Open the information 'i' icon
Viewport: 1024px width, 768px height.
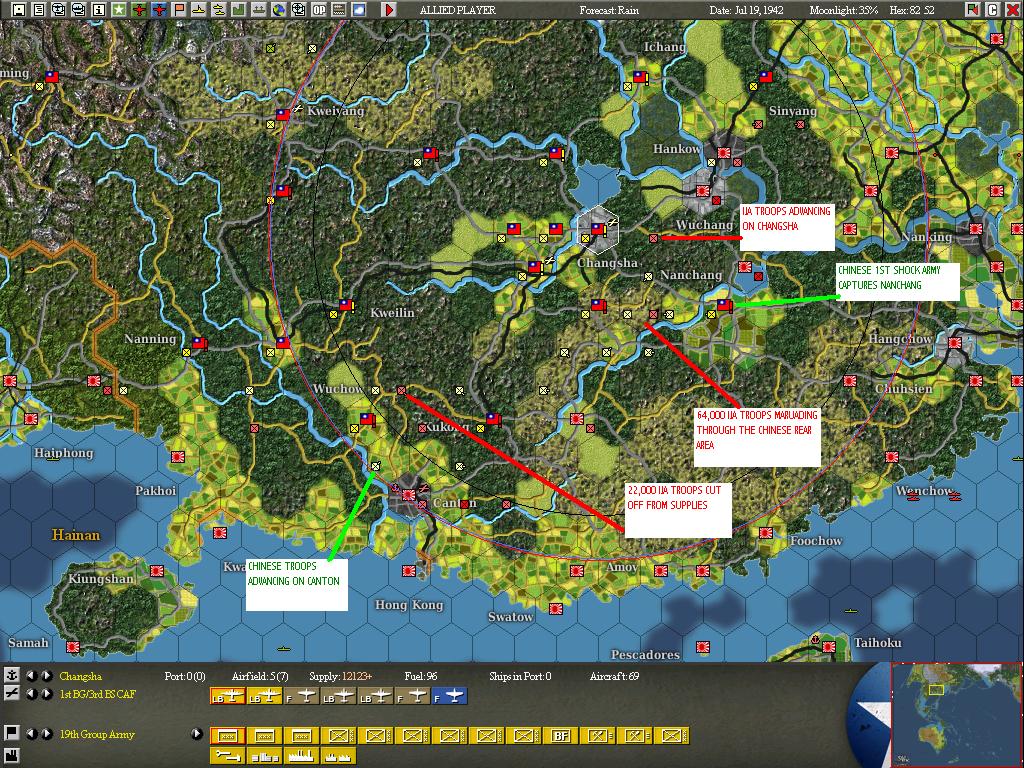click(99, 10)
